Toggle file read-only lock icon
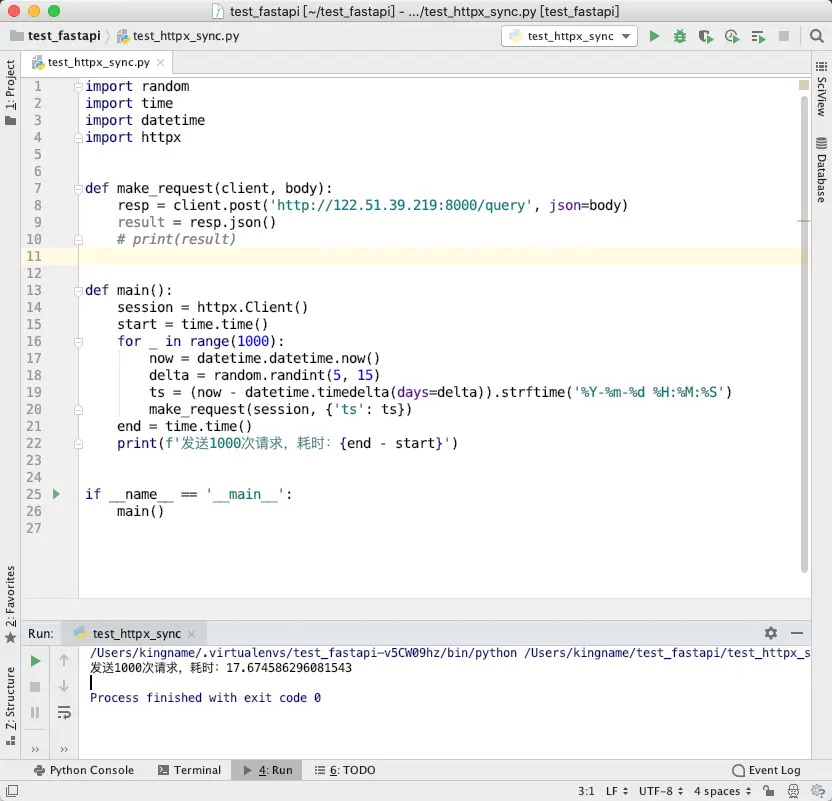 pos(768,791)
